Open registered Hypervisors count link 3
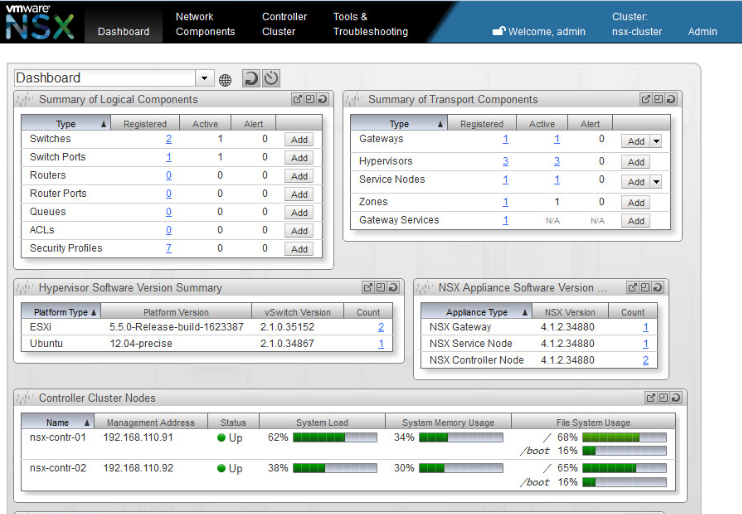Screen dimensions: 742x514 (505, 161)
